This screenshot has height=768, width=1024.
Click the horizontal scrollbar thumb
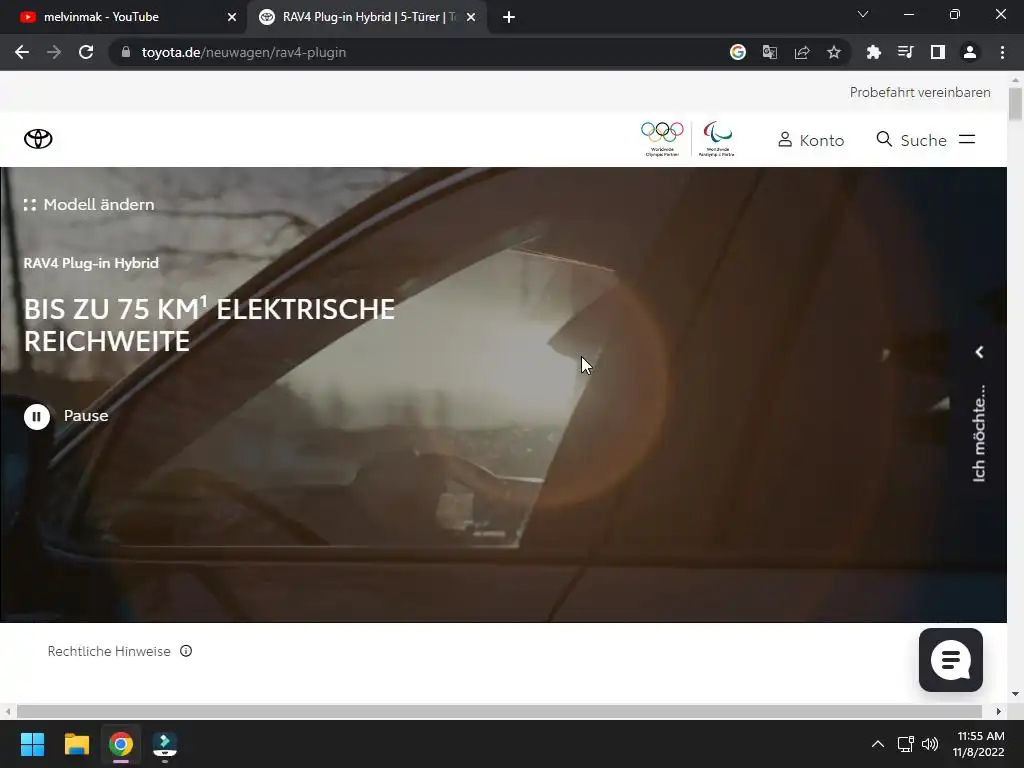point(500,711)
